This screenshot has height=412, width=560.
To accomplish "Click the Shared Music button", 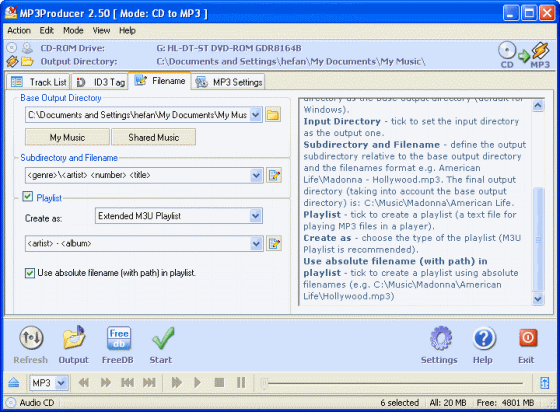I will point(154,137).
